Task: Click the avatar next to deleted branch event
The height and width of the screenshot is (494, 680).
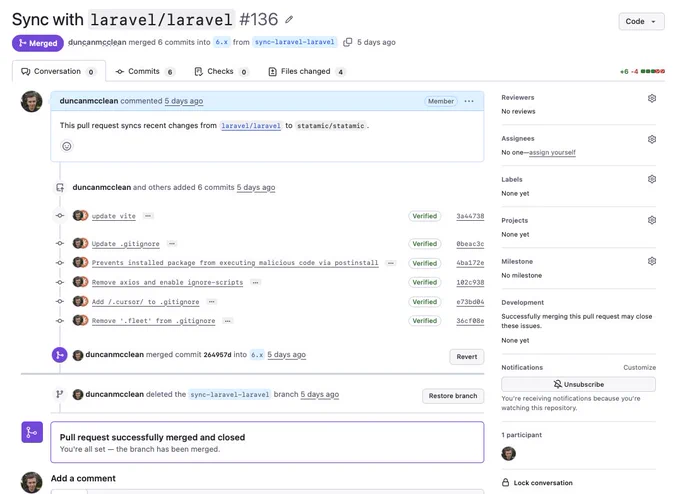Action: (78, 395)
